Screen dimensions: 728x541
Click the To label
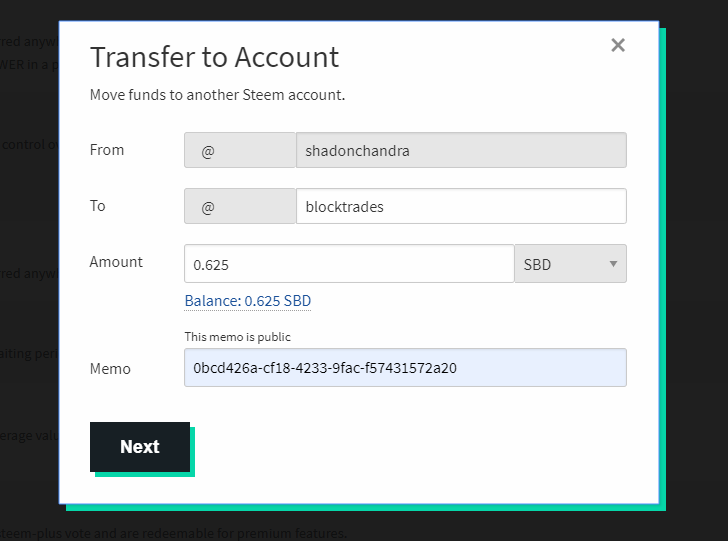pos(98,206)
